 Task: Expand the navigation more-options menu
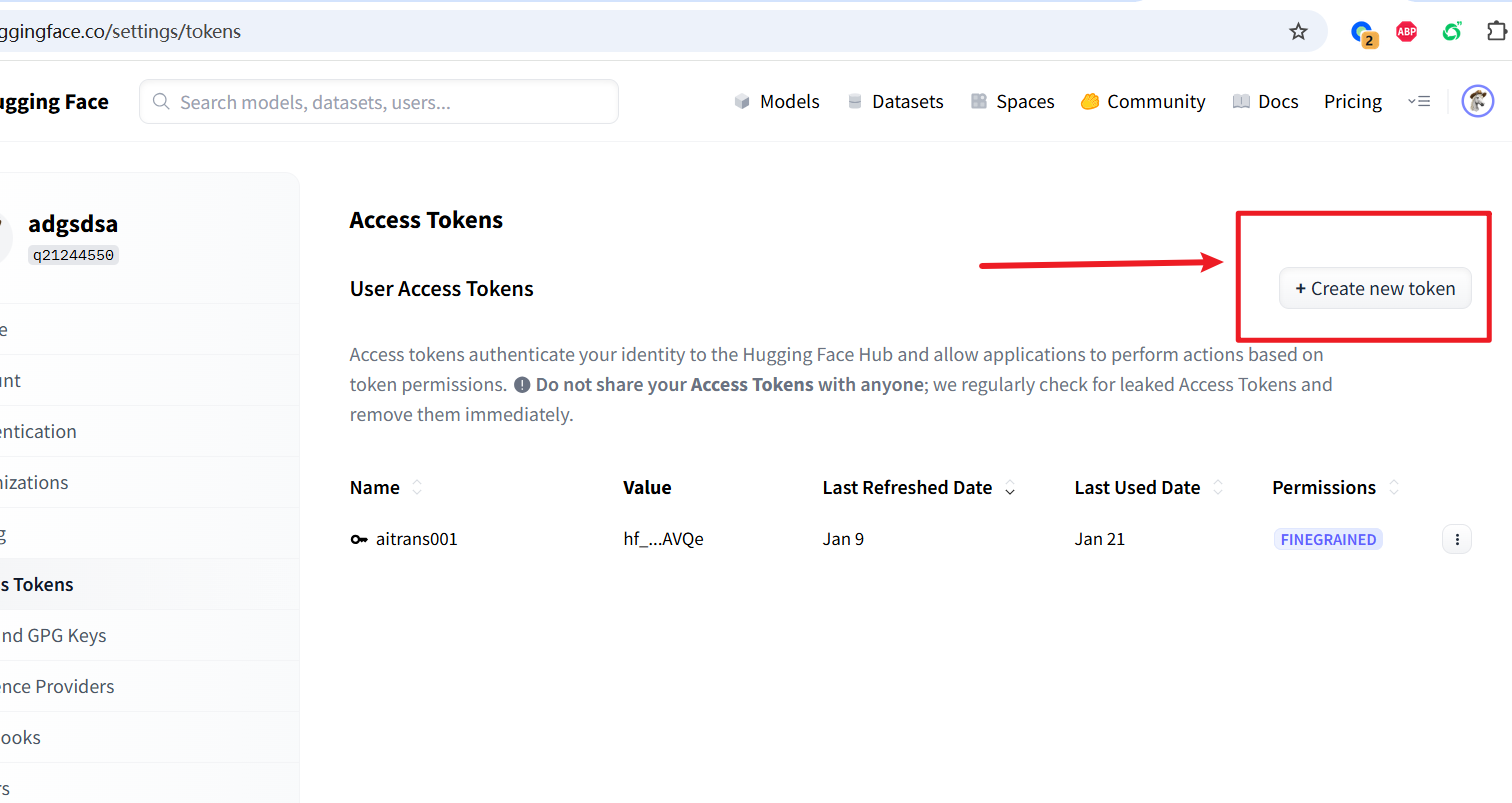click(1418, 101)
